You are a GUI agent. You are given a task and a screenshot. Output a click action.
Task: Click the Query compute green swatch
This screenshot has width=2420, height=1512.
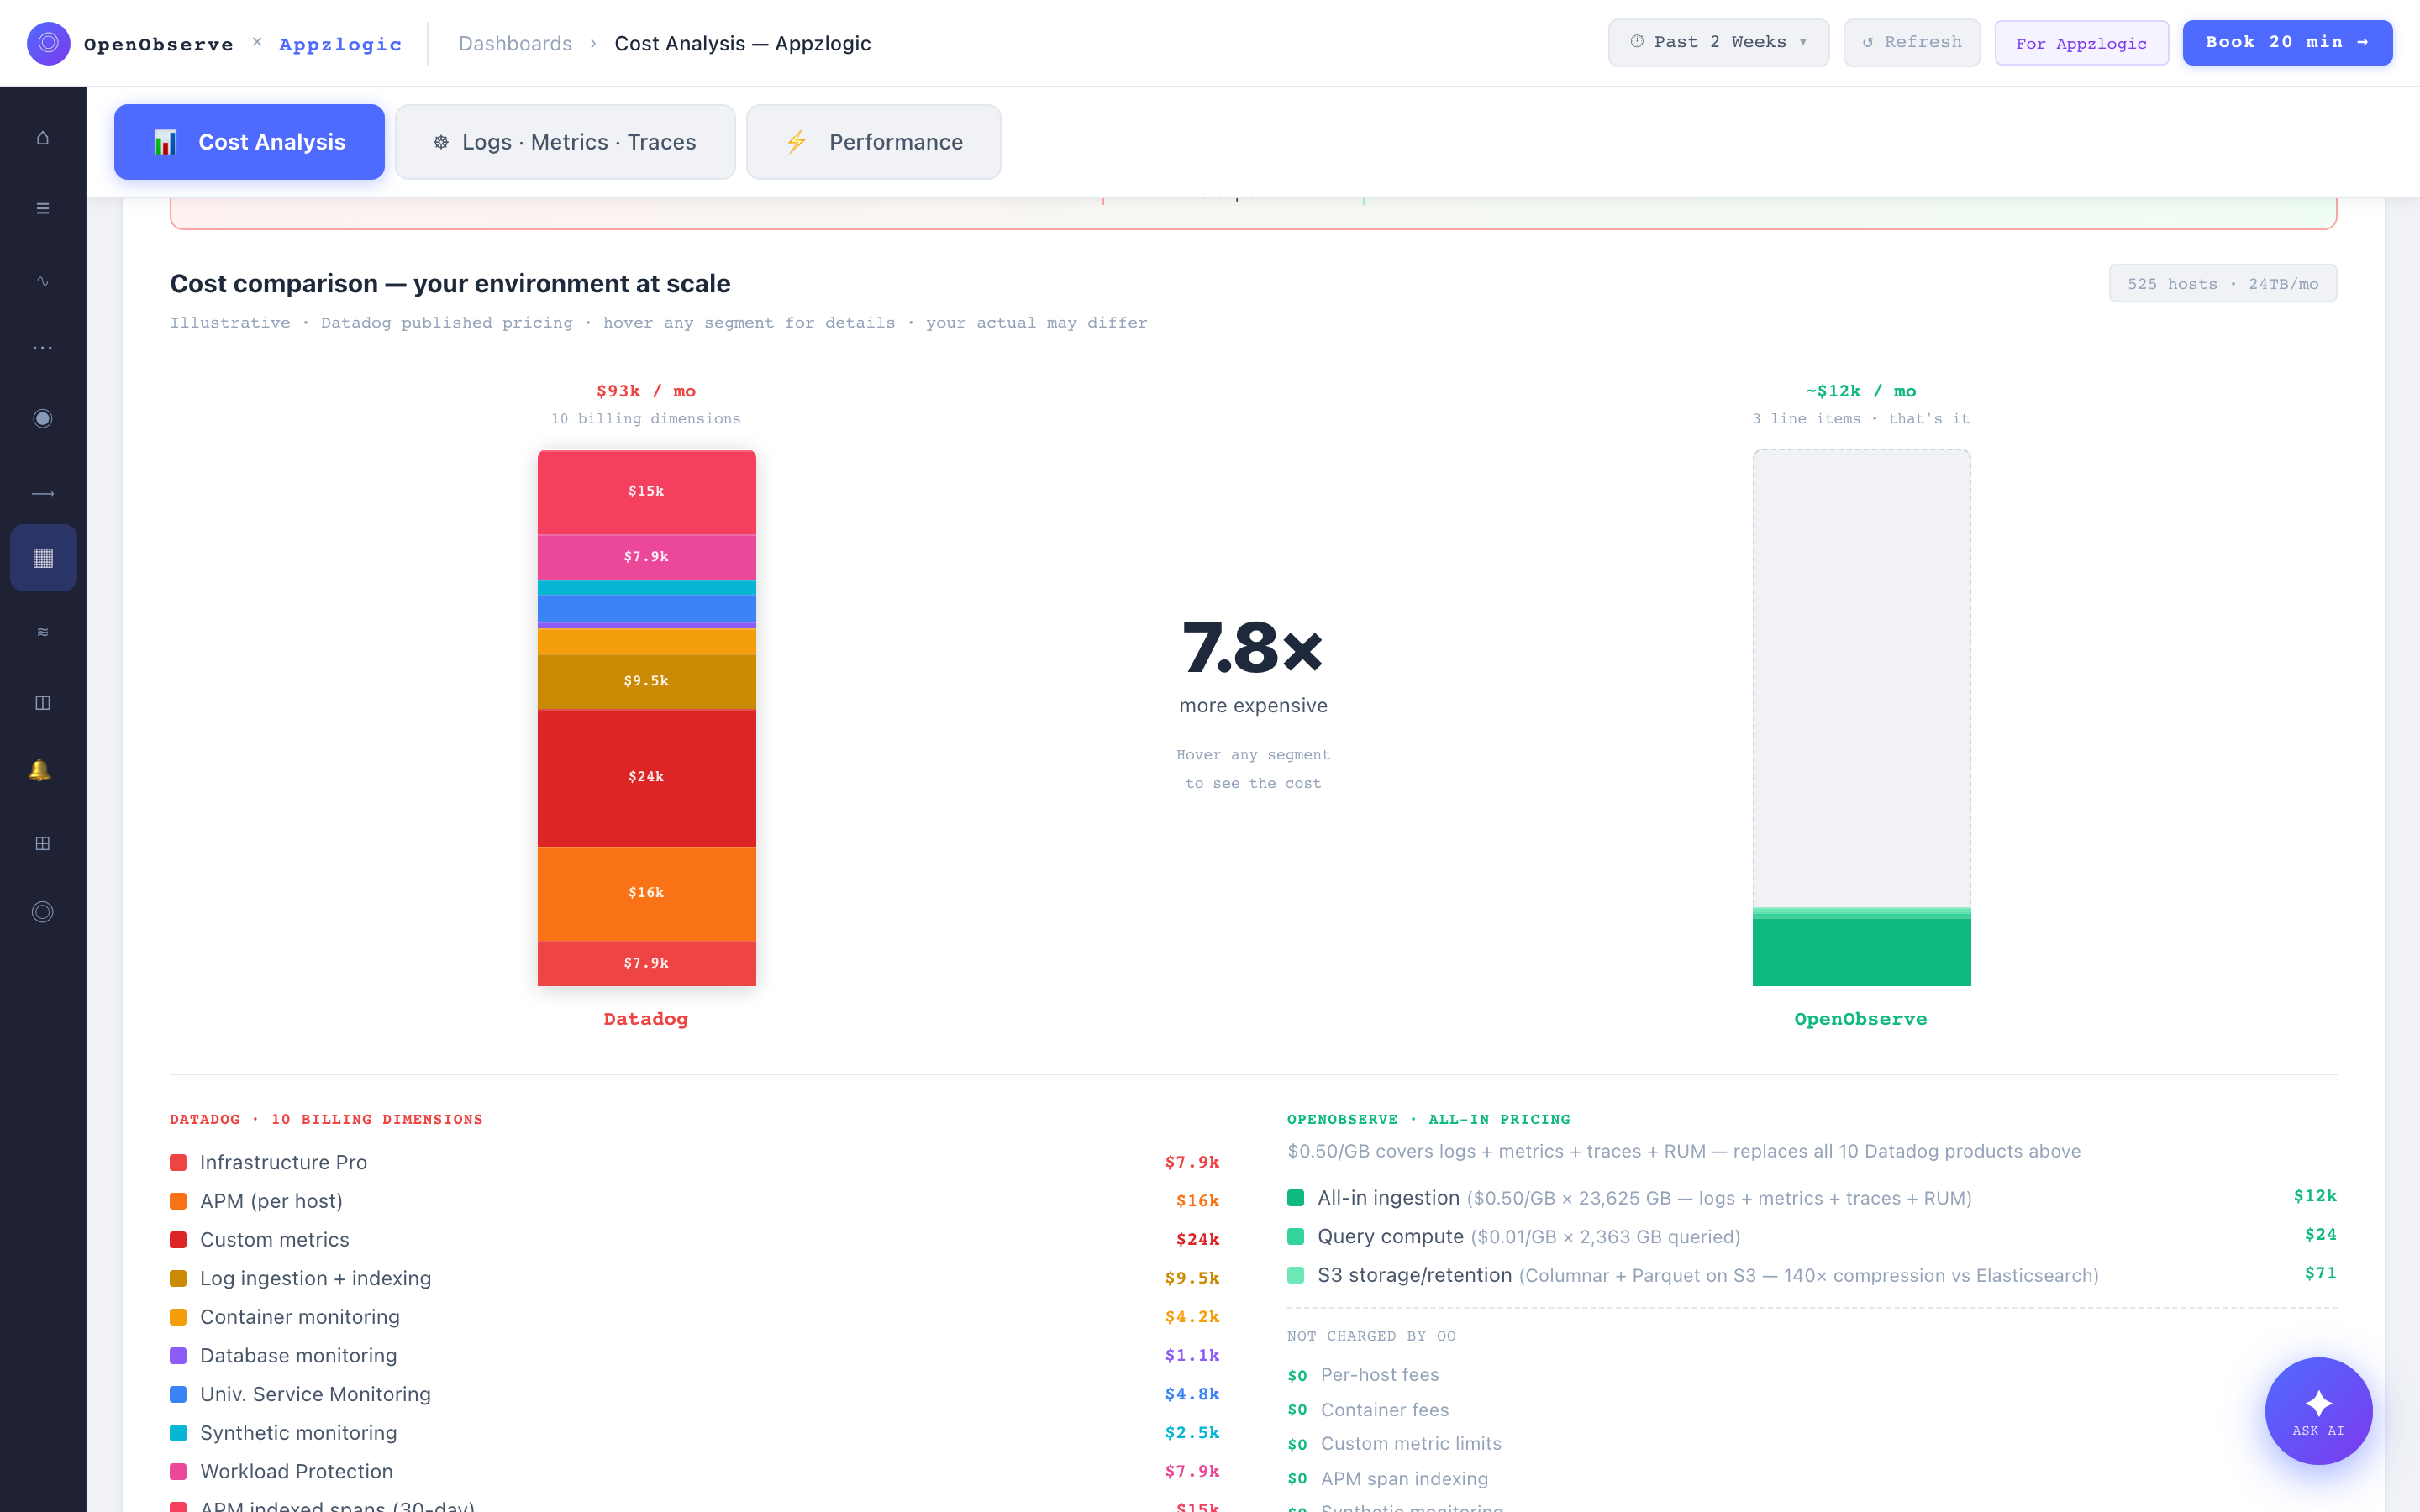pyautogui.click(x=1295, y=1237)
